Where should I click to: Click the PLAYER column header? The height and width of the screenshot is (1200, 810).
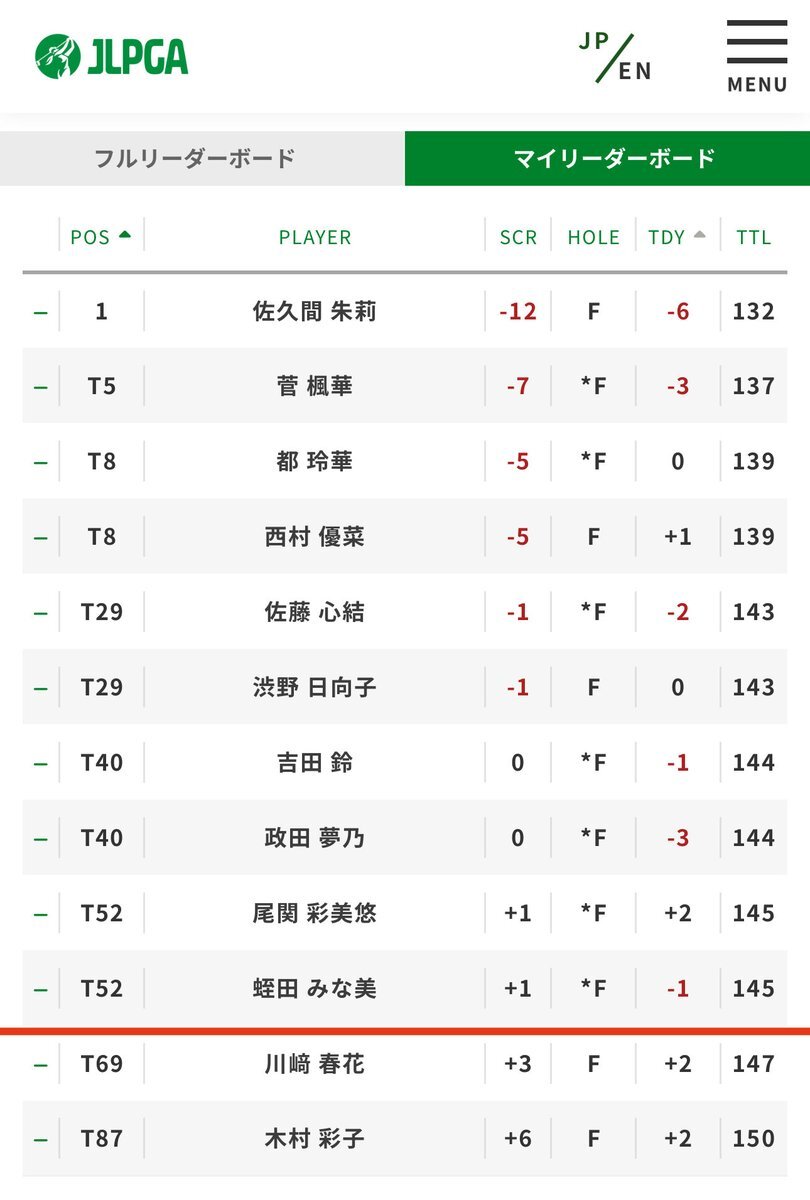click(x=315, y=237)
